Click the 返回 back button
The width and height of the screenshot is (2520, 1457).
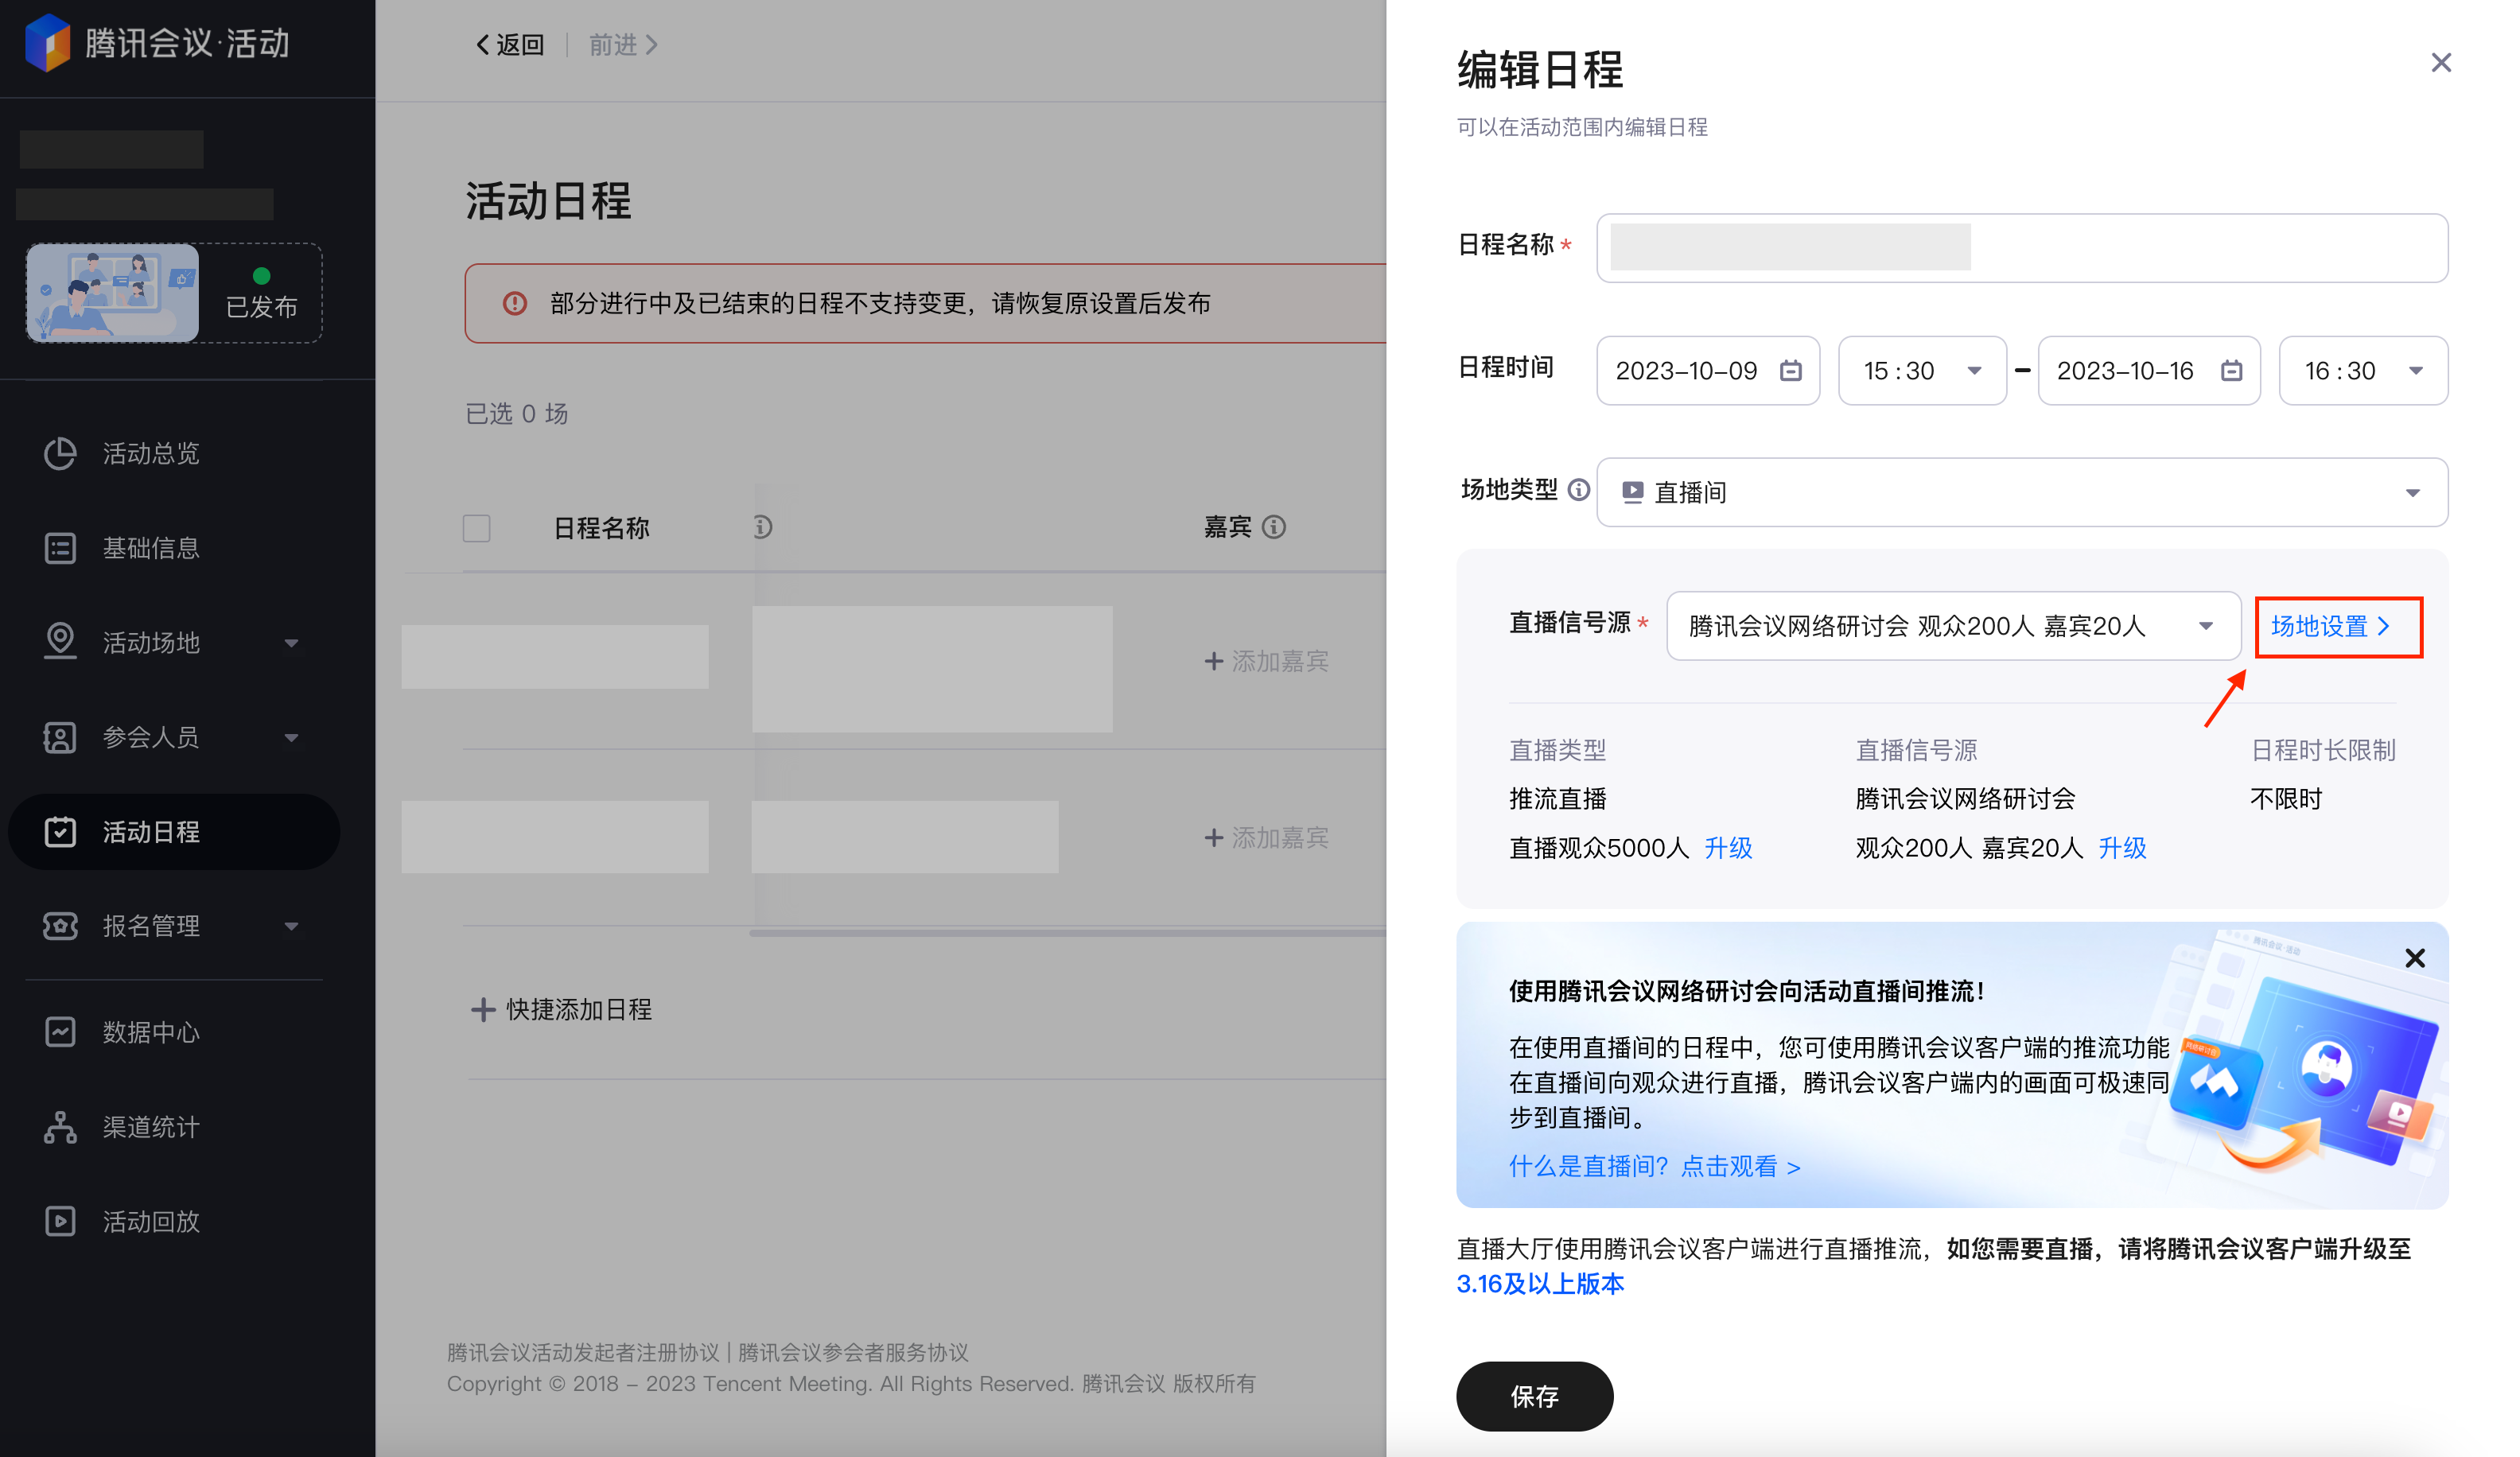pyautogui.click(x=508, y=44)
